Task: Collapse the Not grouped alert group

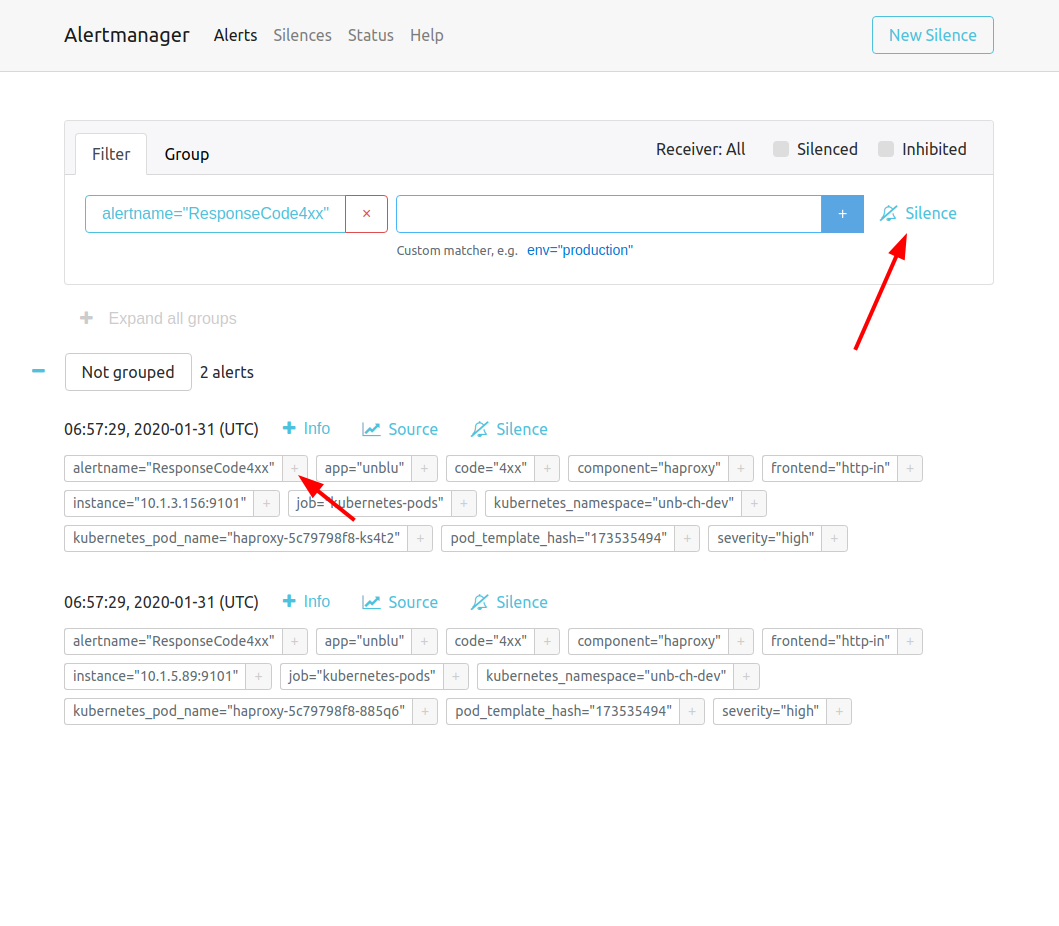Action: click(x=39, y=371)
